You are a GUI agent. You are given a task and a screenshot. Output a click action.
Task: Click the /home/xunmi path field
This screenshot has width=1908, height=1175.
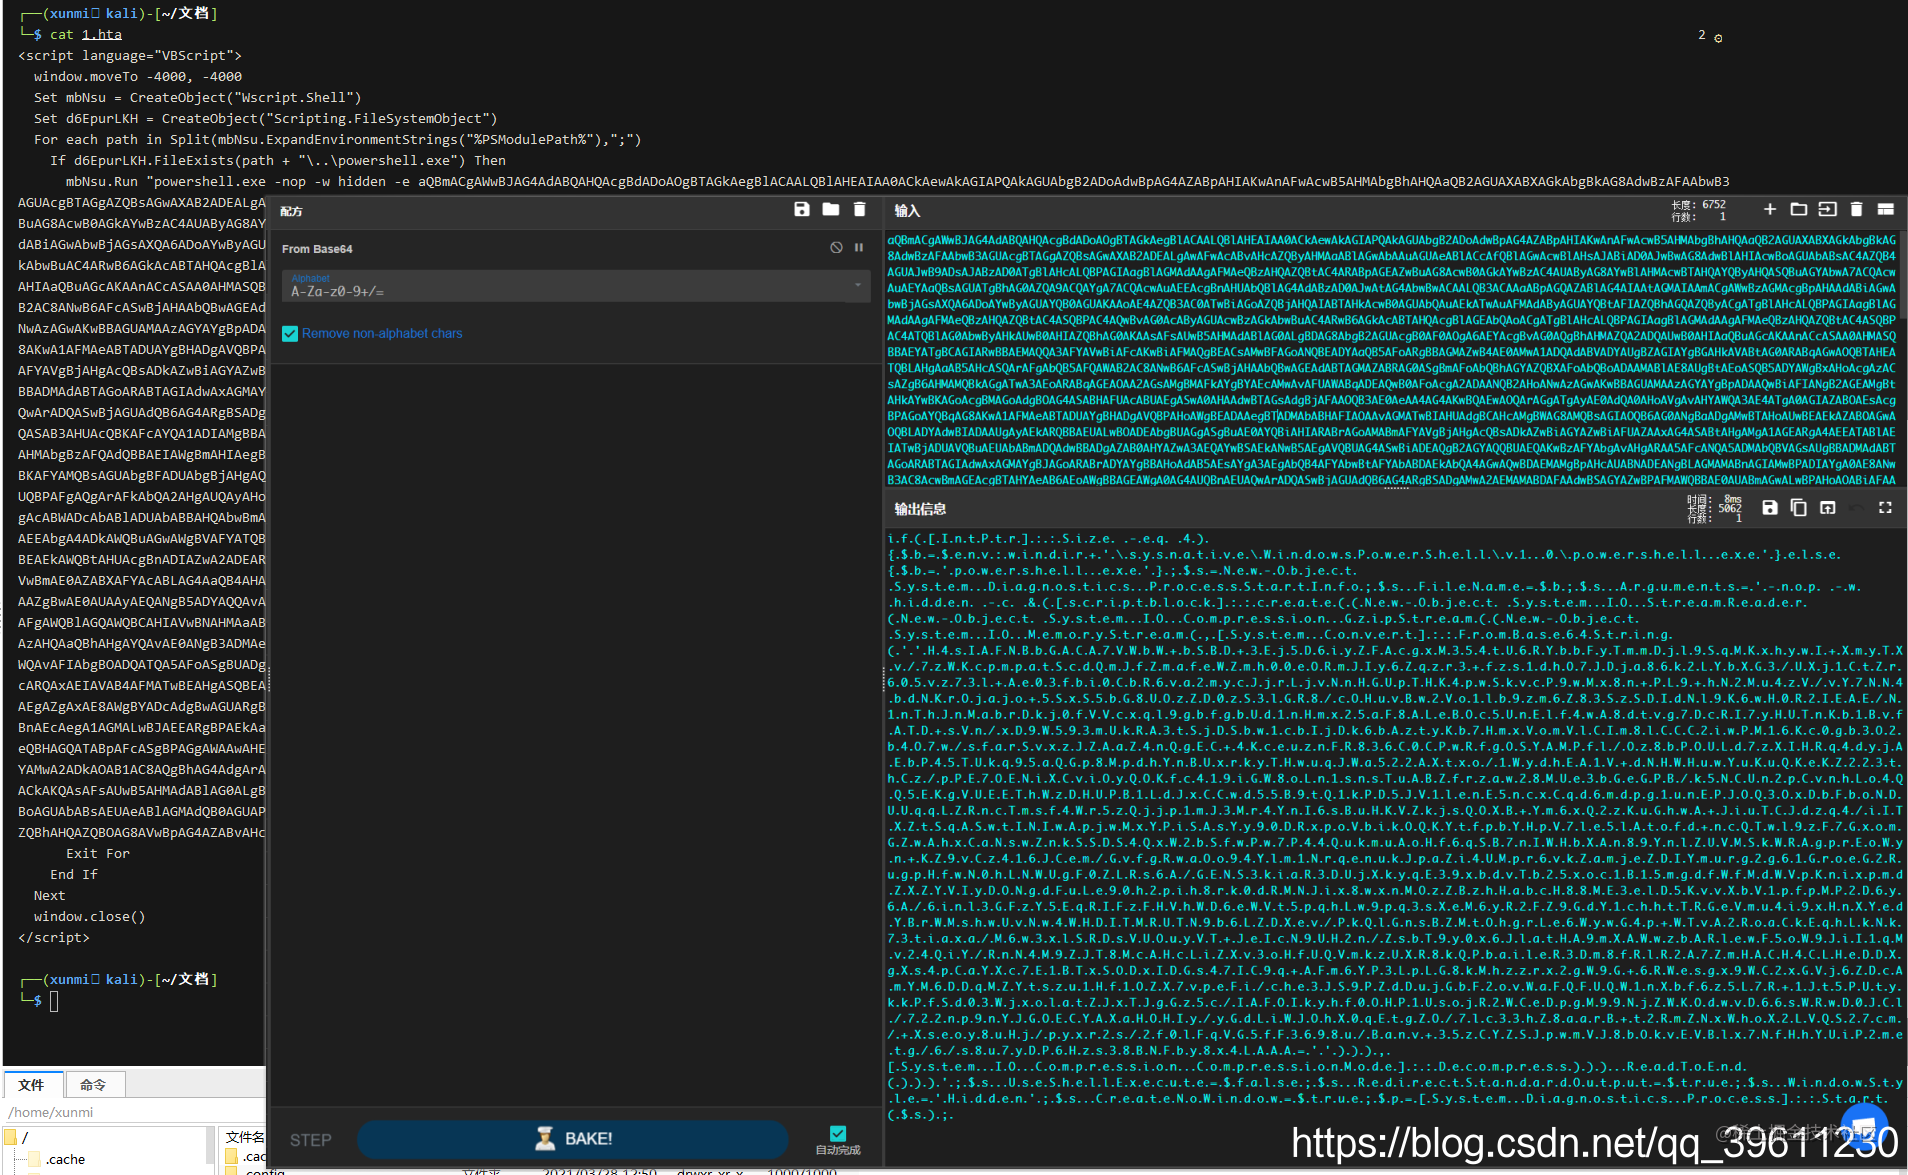pyautogui.click(x=134, y=1112)
